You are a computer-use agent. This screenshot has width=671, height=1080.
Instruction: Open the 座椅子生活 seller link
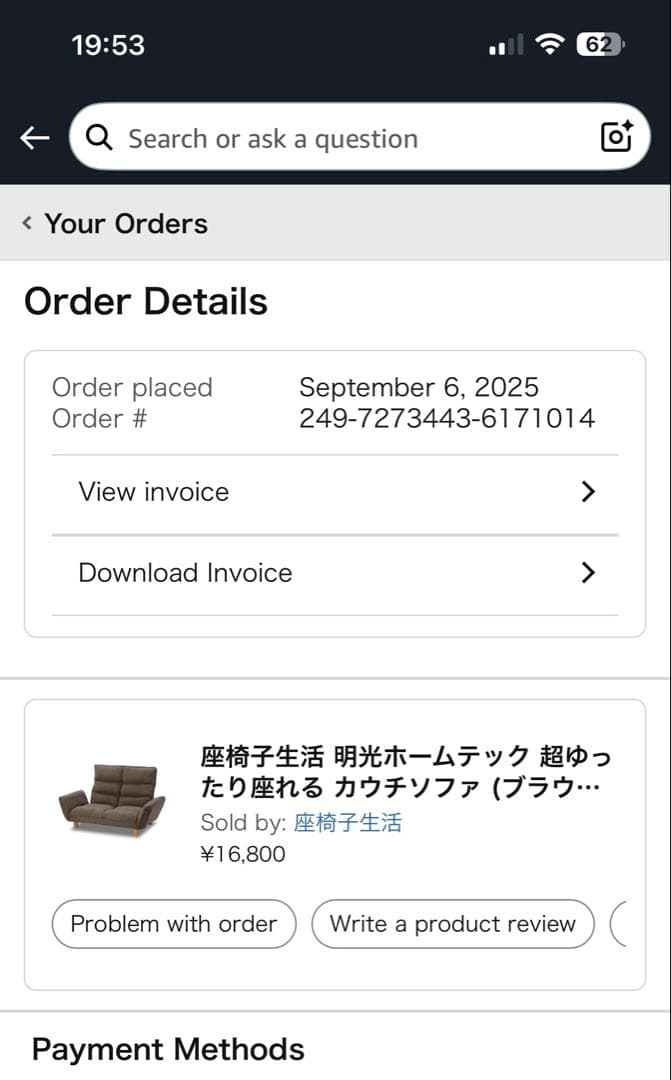(348, 823)
